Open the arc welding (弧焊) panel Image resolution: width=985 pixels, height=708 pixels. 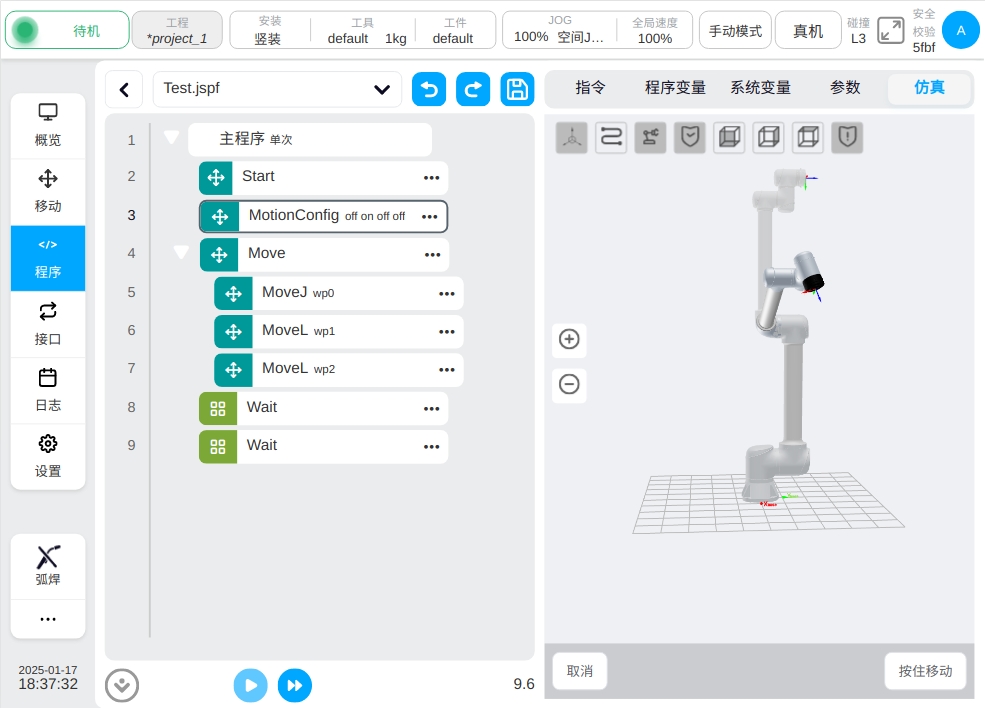[48, 566]
